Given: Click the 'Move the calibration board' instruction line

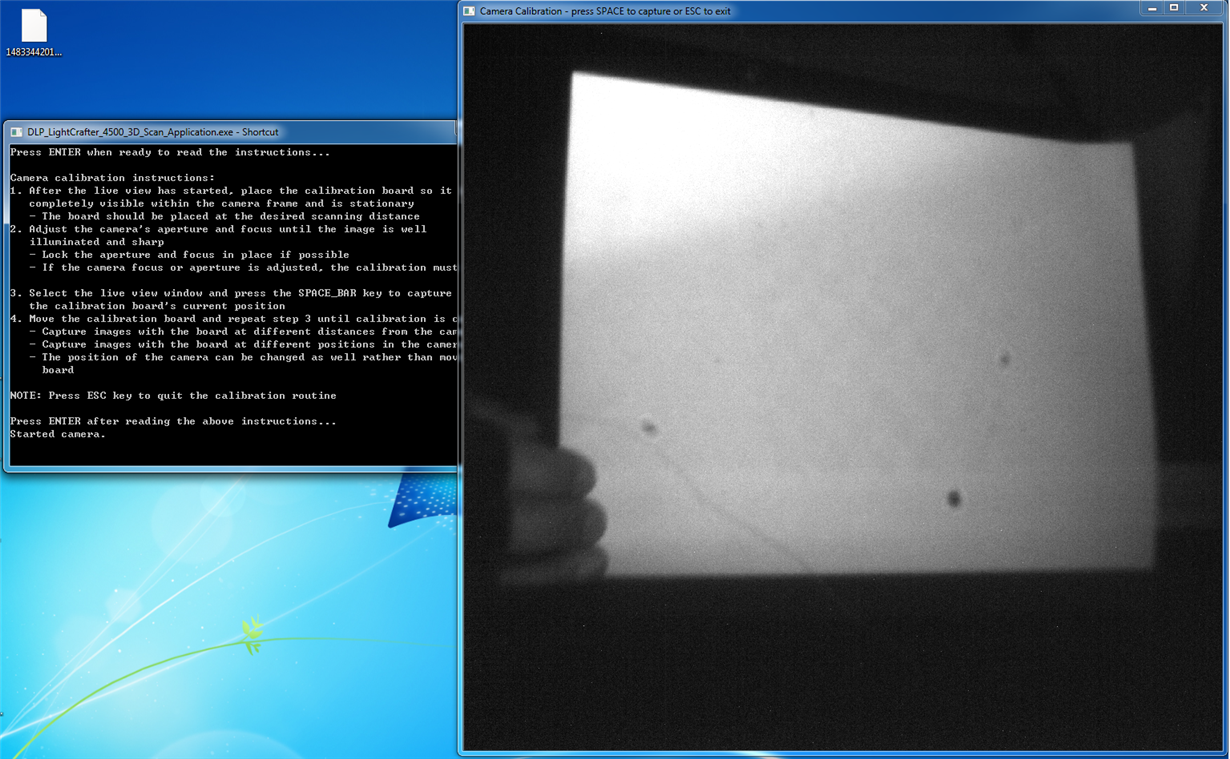Looking at the screenshot, I should point(234,319).
